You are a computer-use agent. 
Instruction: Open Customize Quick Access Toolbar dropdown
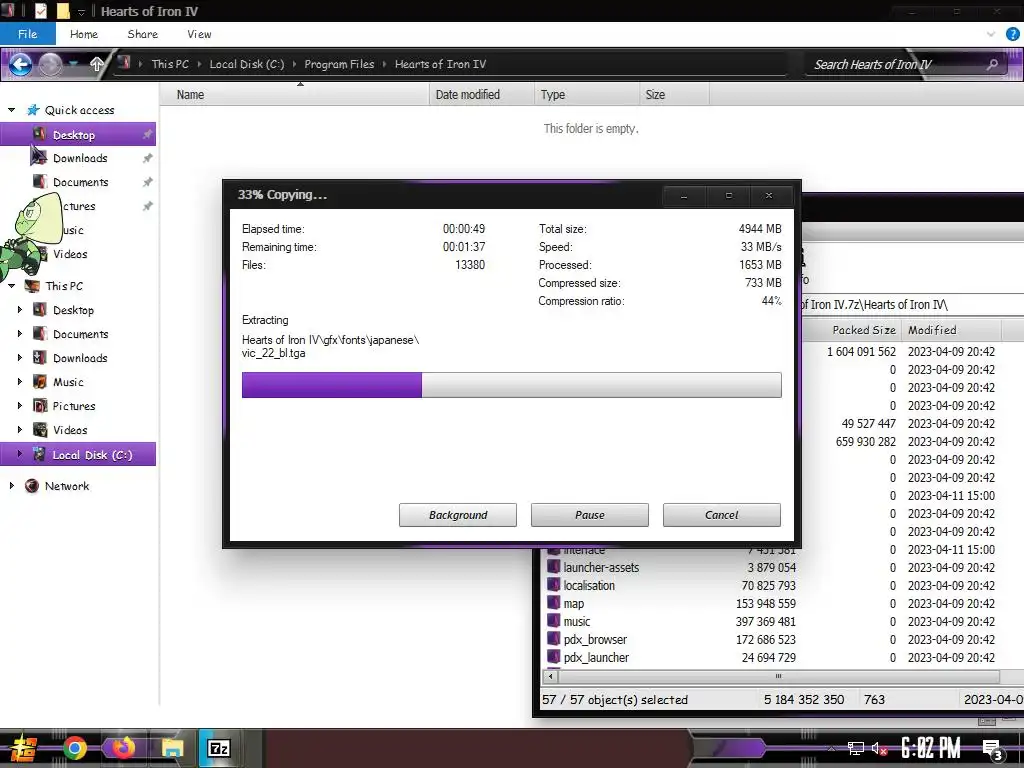(81, 12)
